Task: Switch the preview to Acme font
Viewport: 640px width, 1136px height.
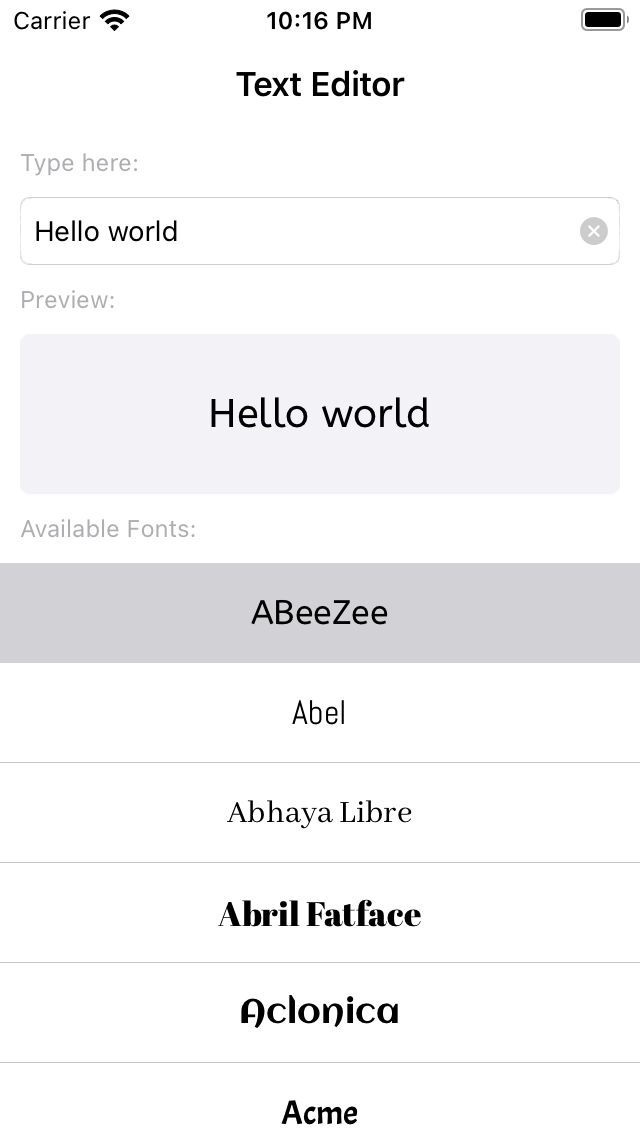Action: pyautogui.click(x=320, y=1112)
